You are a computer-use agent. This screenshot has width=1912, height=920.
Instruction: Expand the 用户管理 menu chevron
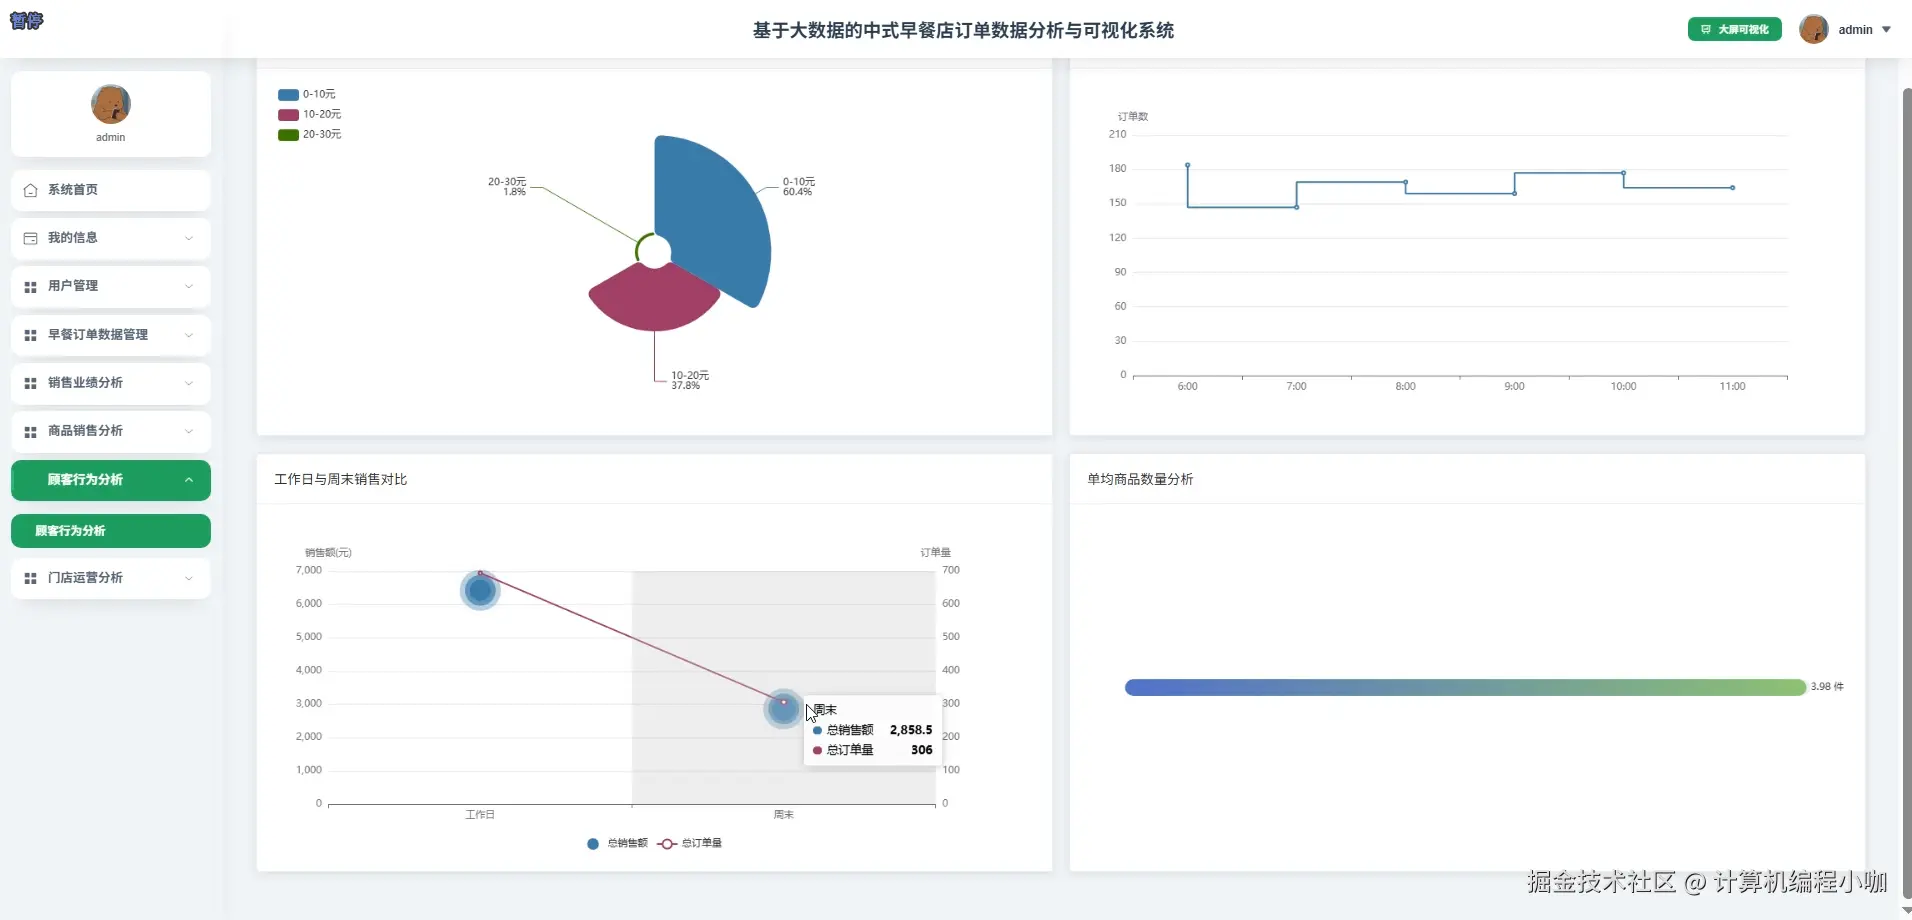point(189,286)
